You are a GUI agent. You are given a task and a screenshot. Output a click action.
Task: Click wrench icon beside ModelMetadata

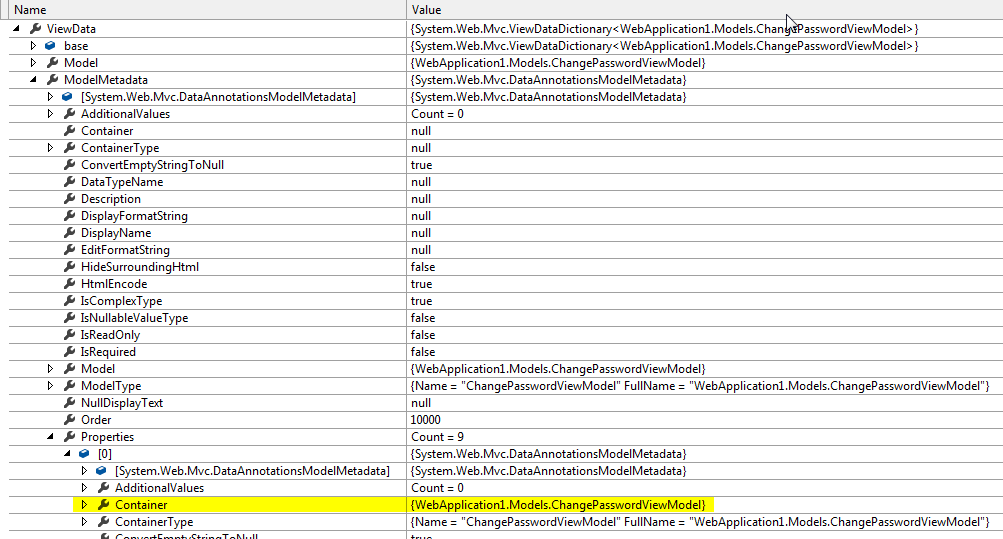52,80
